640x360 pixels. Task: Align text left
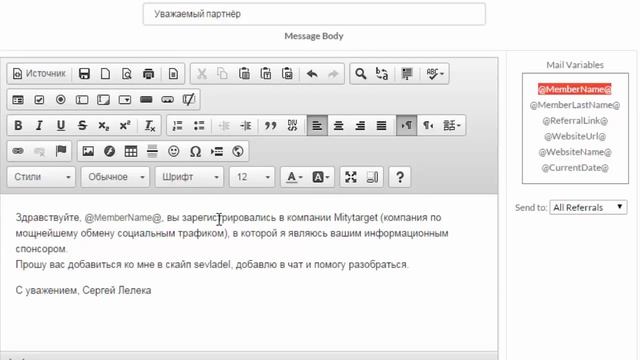click(317, 126)
